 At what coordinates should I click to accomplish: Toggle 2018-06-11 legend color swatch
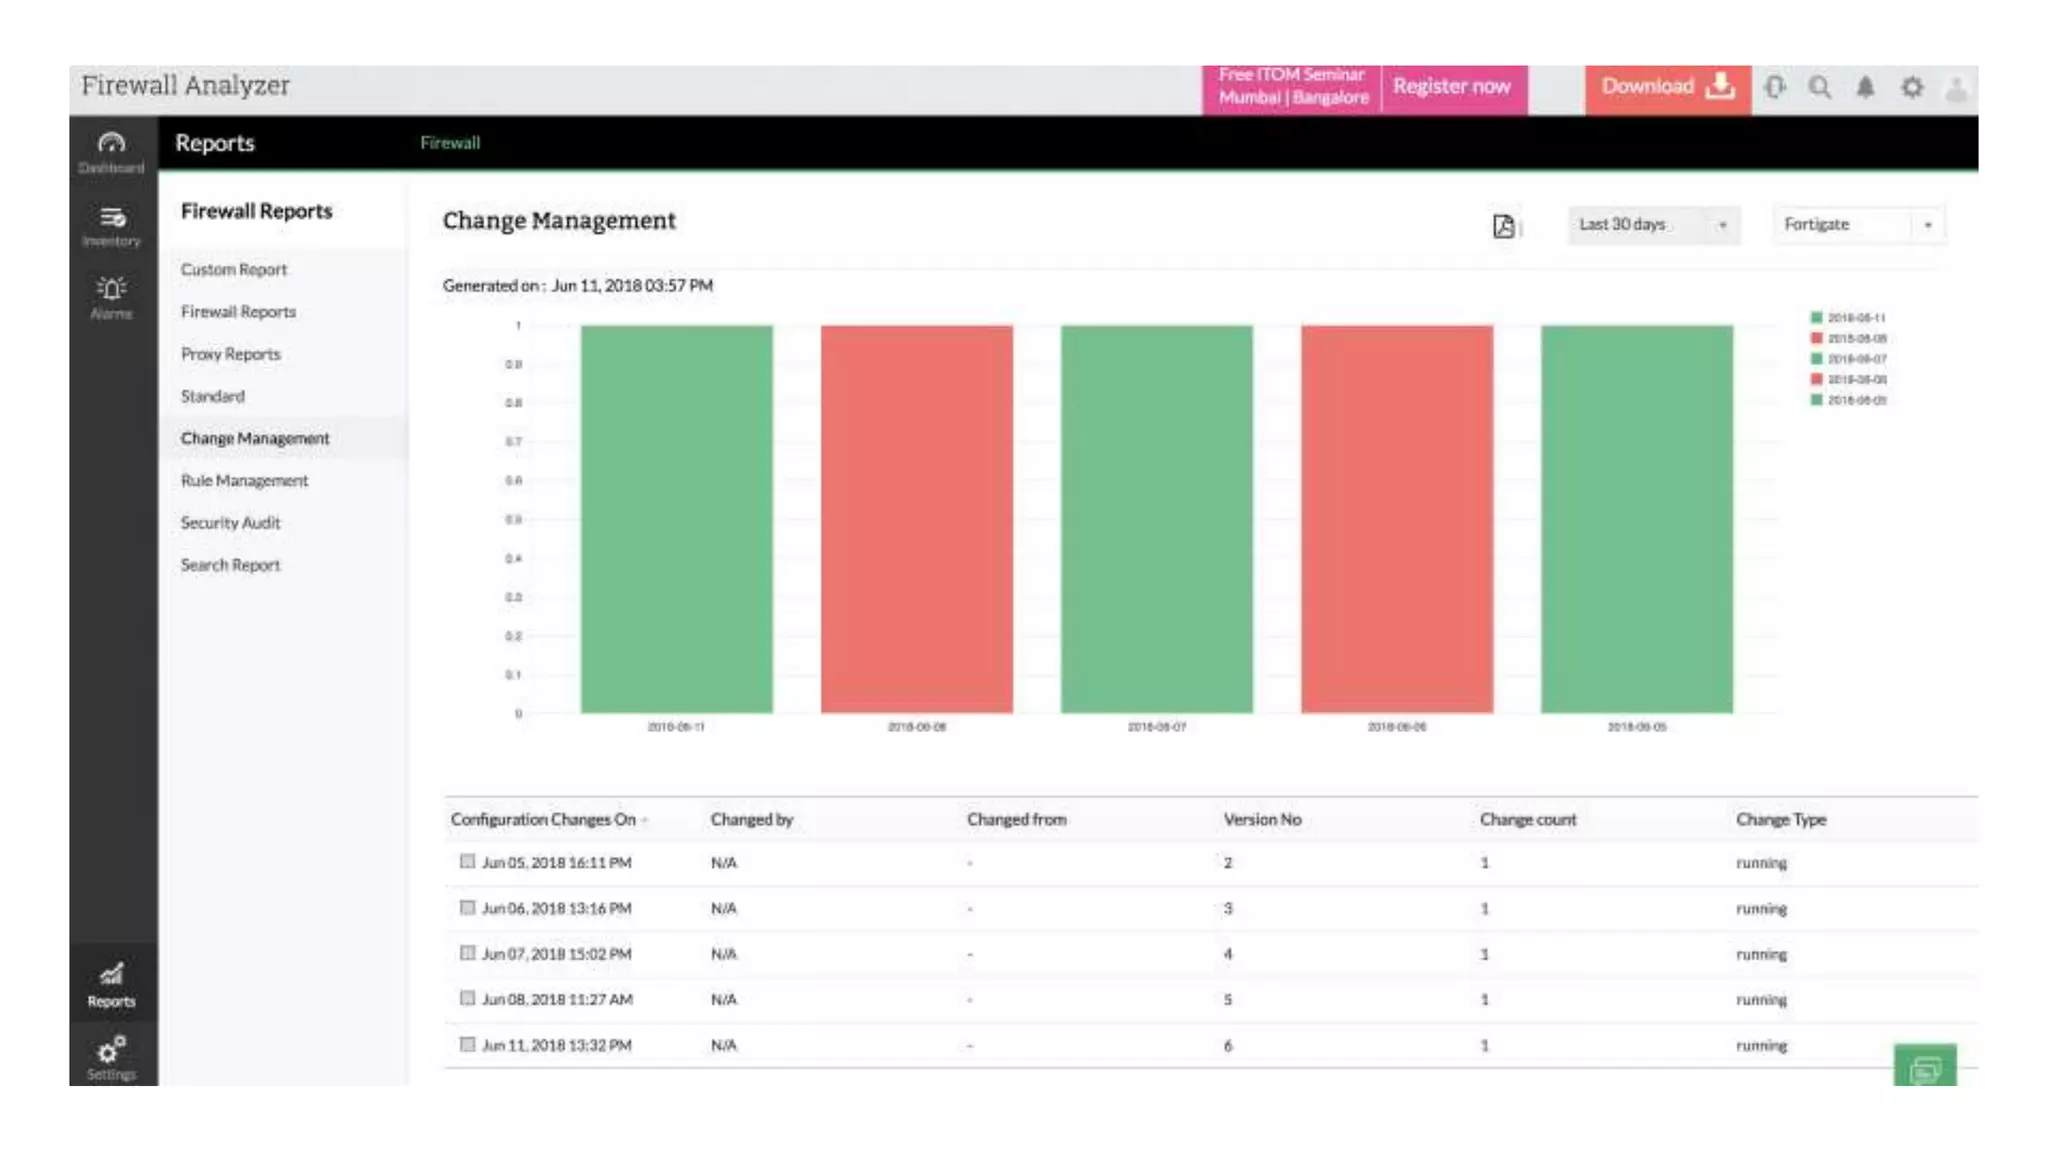(1817, 317)
